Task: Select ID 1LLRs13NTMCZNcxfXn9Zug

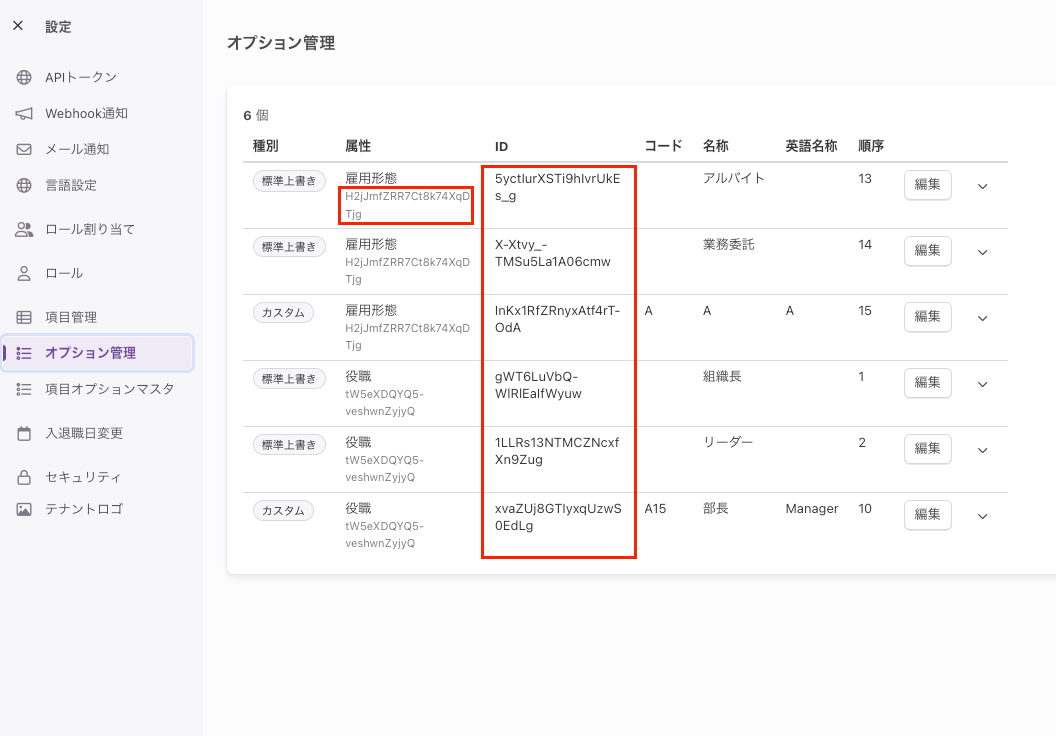Action: click(x=557, y=451)
